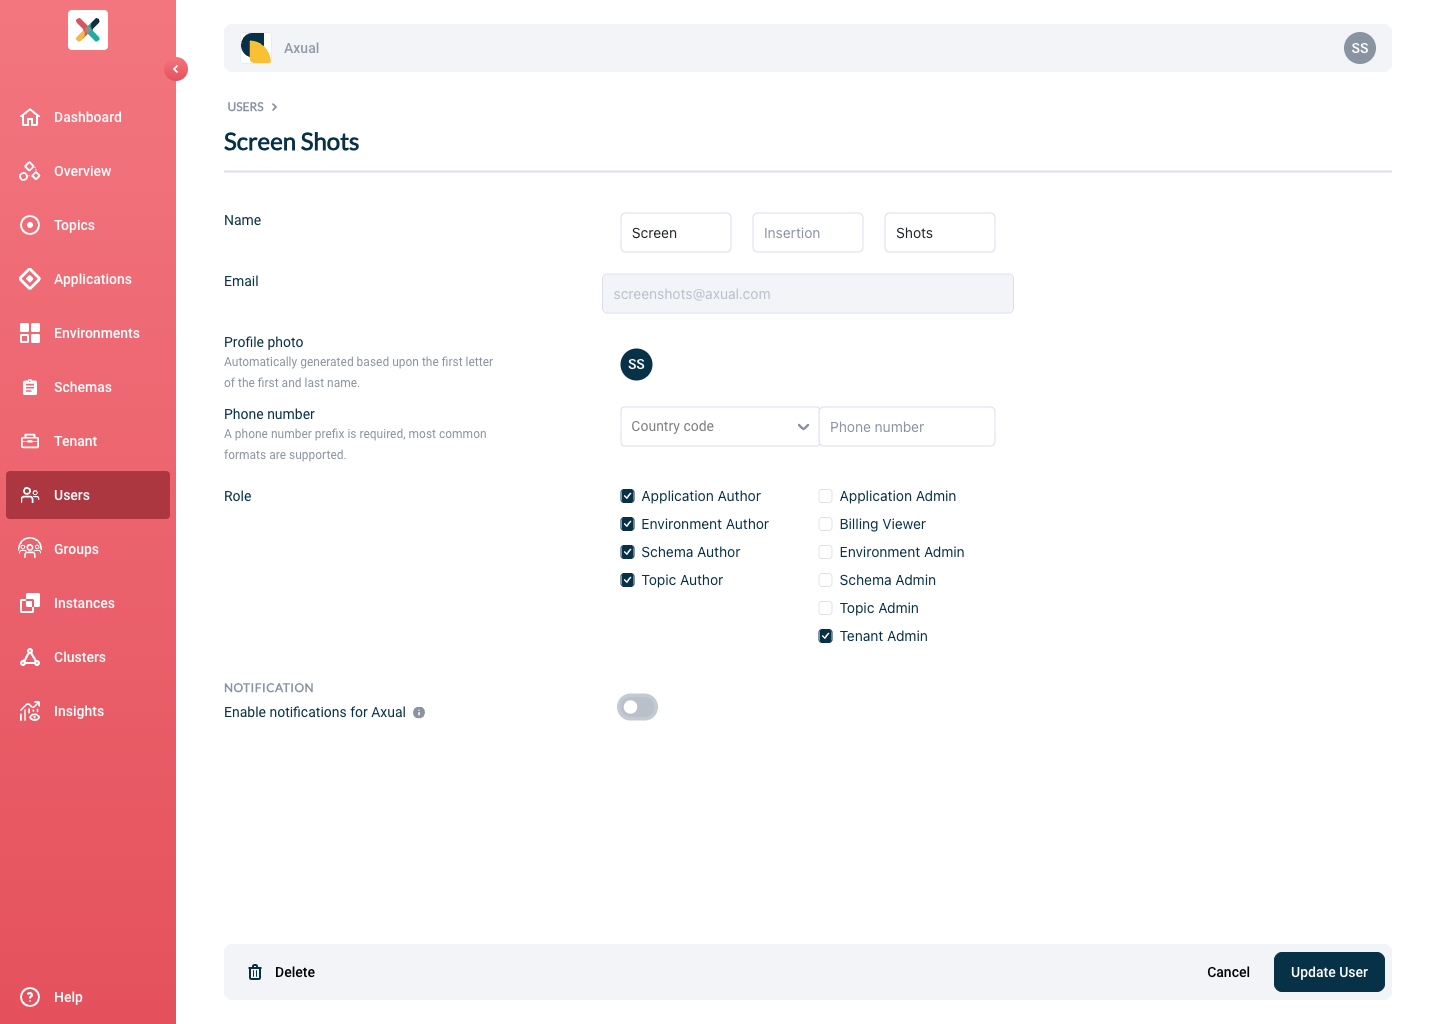This screenshot has height=1024, width=1440.
Task: Check the Billing Viewer role
Action: click(825, 524)
